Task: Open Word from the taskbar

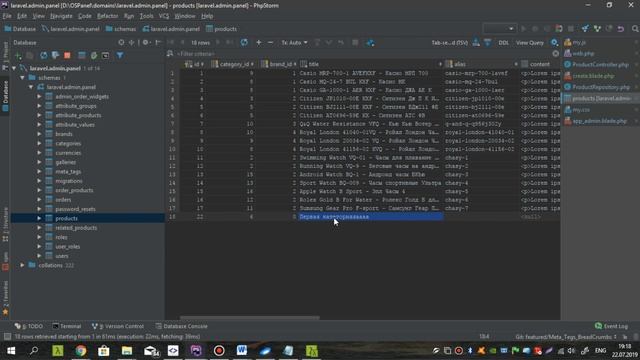Action: (x=242, y=351)
